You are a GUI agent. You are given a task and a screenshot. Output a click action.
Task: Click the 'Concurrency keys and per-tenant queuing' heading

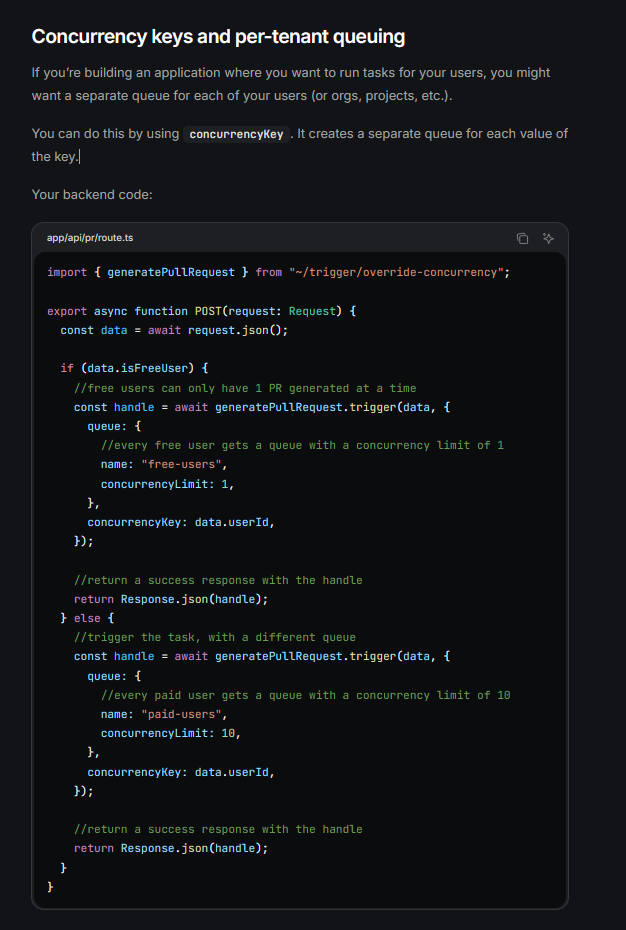(218, 37)
